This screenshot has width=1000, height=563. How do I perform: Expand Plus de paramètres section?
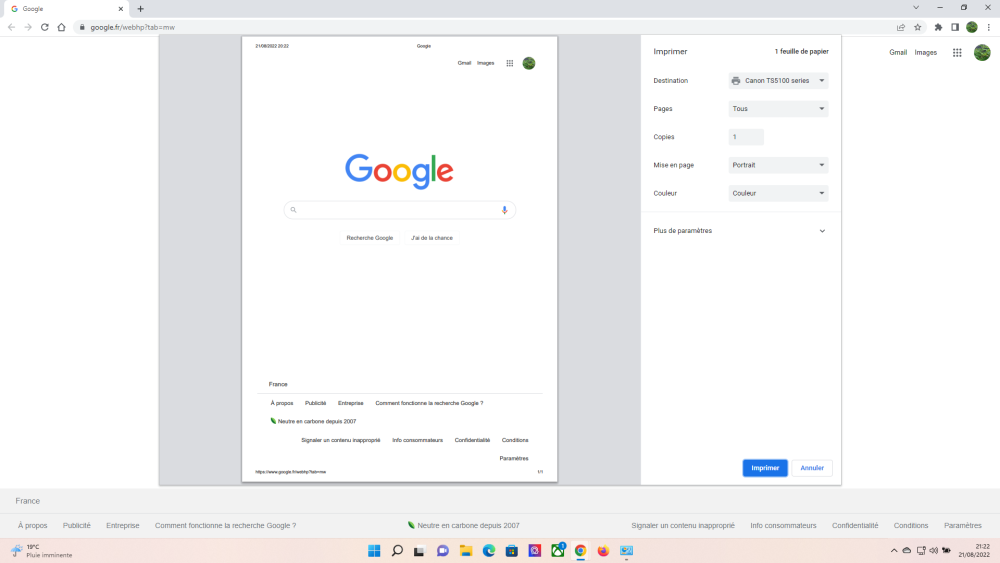pyautogui.click(x=740, y=231)
